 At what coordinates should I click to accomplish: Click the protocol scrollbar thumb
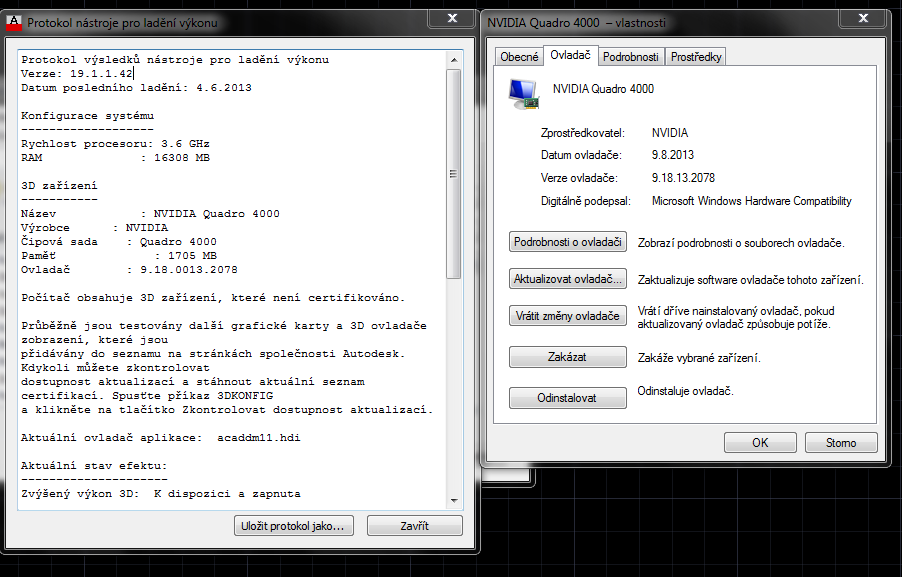coord(454,174)
